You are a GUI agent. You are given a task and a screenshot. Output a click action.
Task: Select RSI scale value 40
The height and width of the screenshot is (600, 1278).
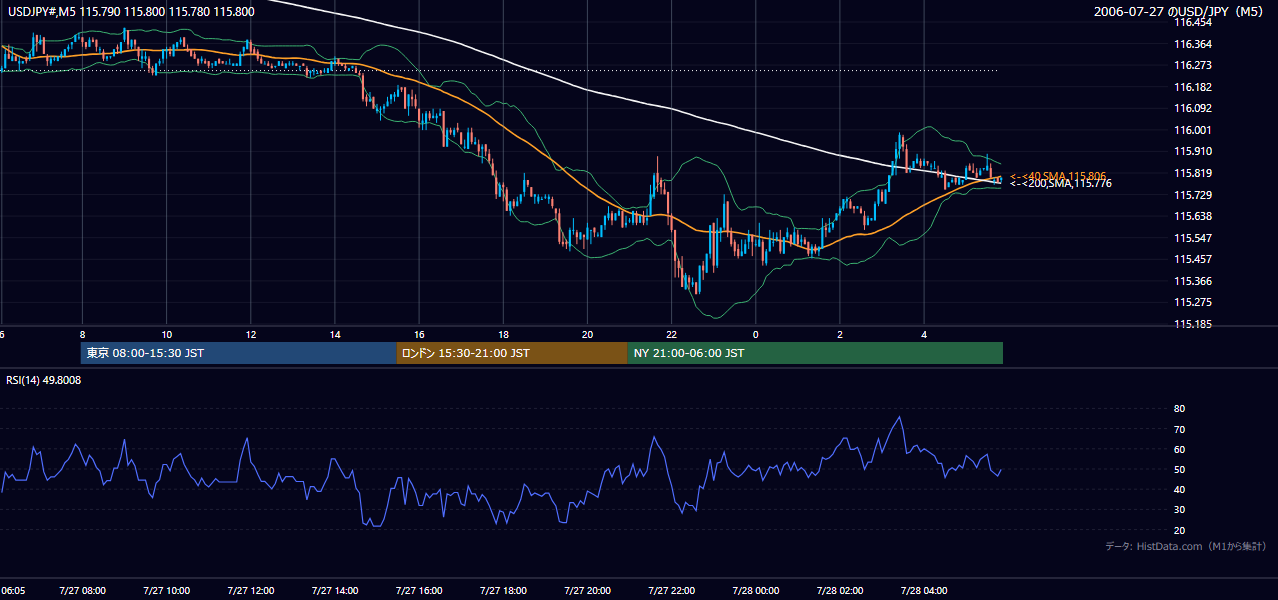click(1180, 489)
